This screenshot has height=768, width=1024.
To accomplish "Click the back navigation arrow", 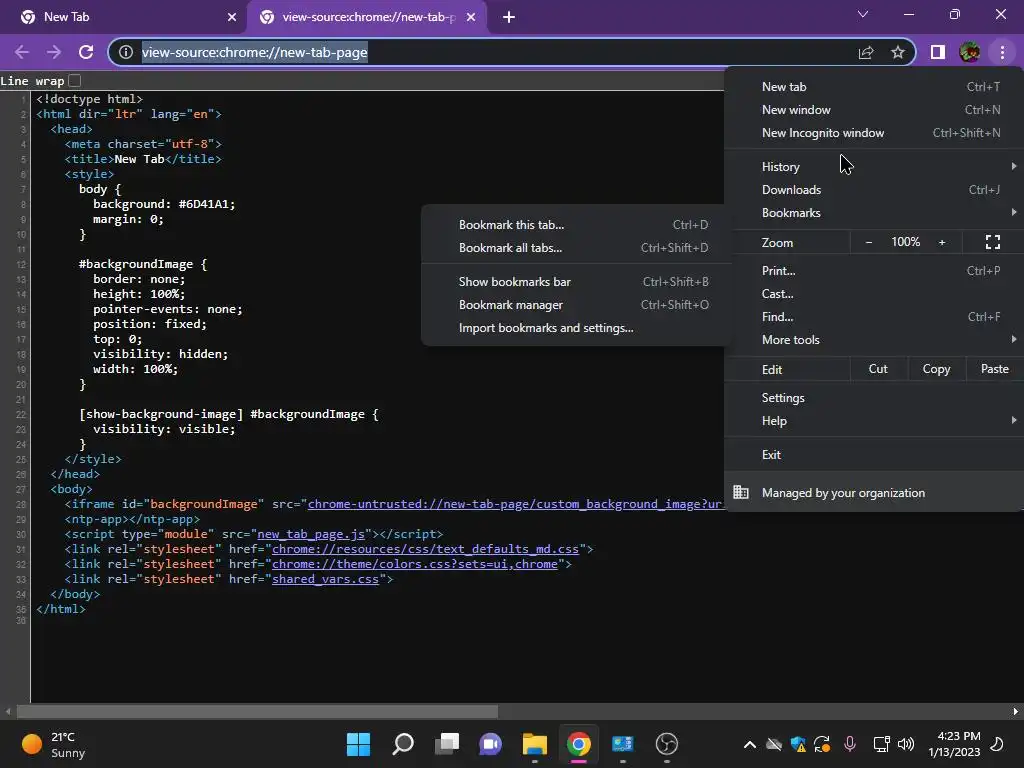I will 22,52.
